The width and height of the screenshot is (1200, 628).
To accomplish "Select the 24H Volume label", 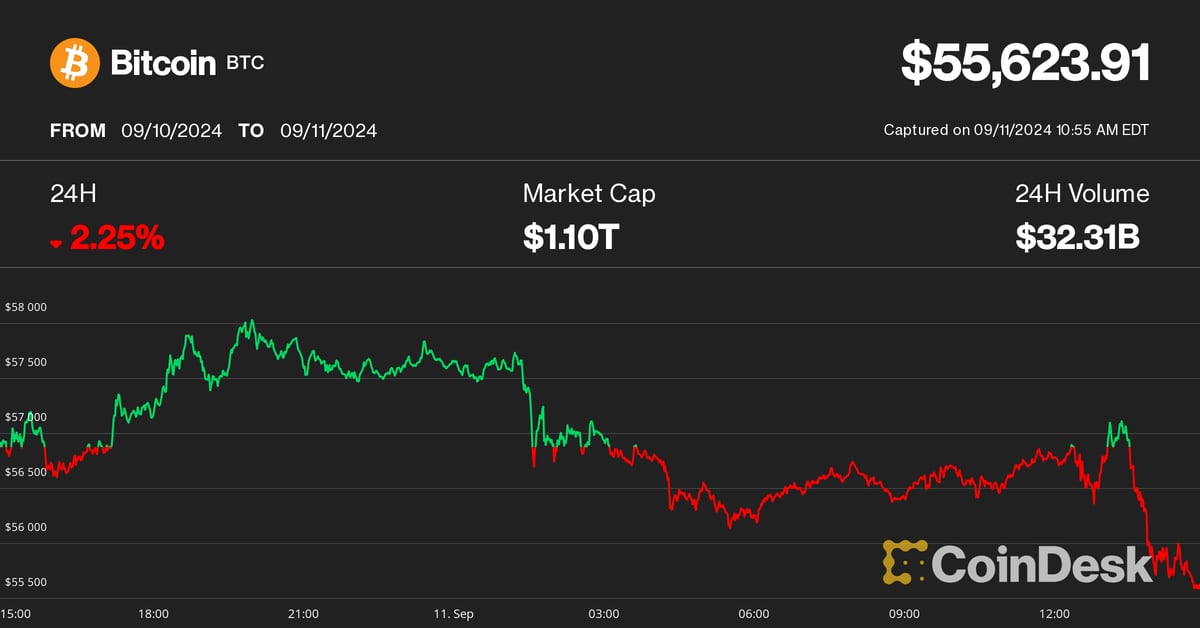I will pos(1082,194).
